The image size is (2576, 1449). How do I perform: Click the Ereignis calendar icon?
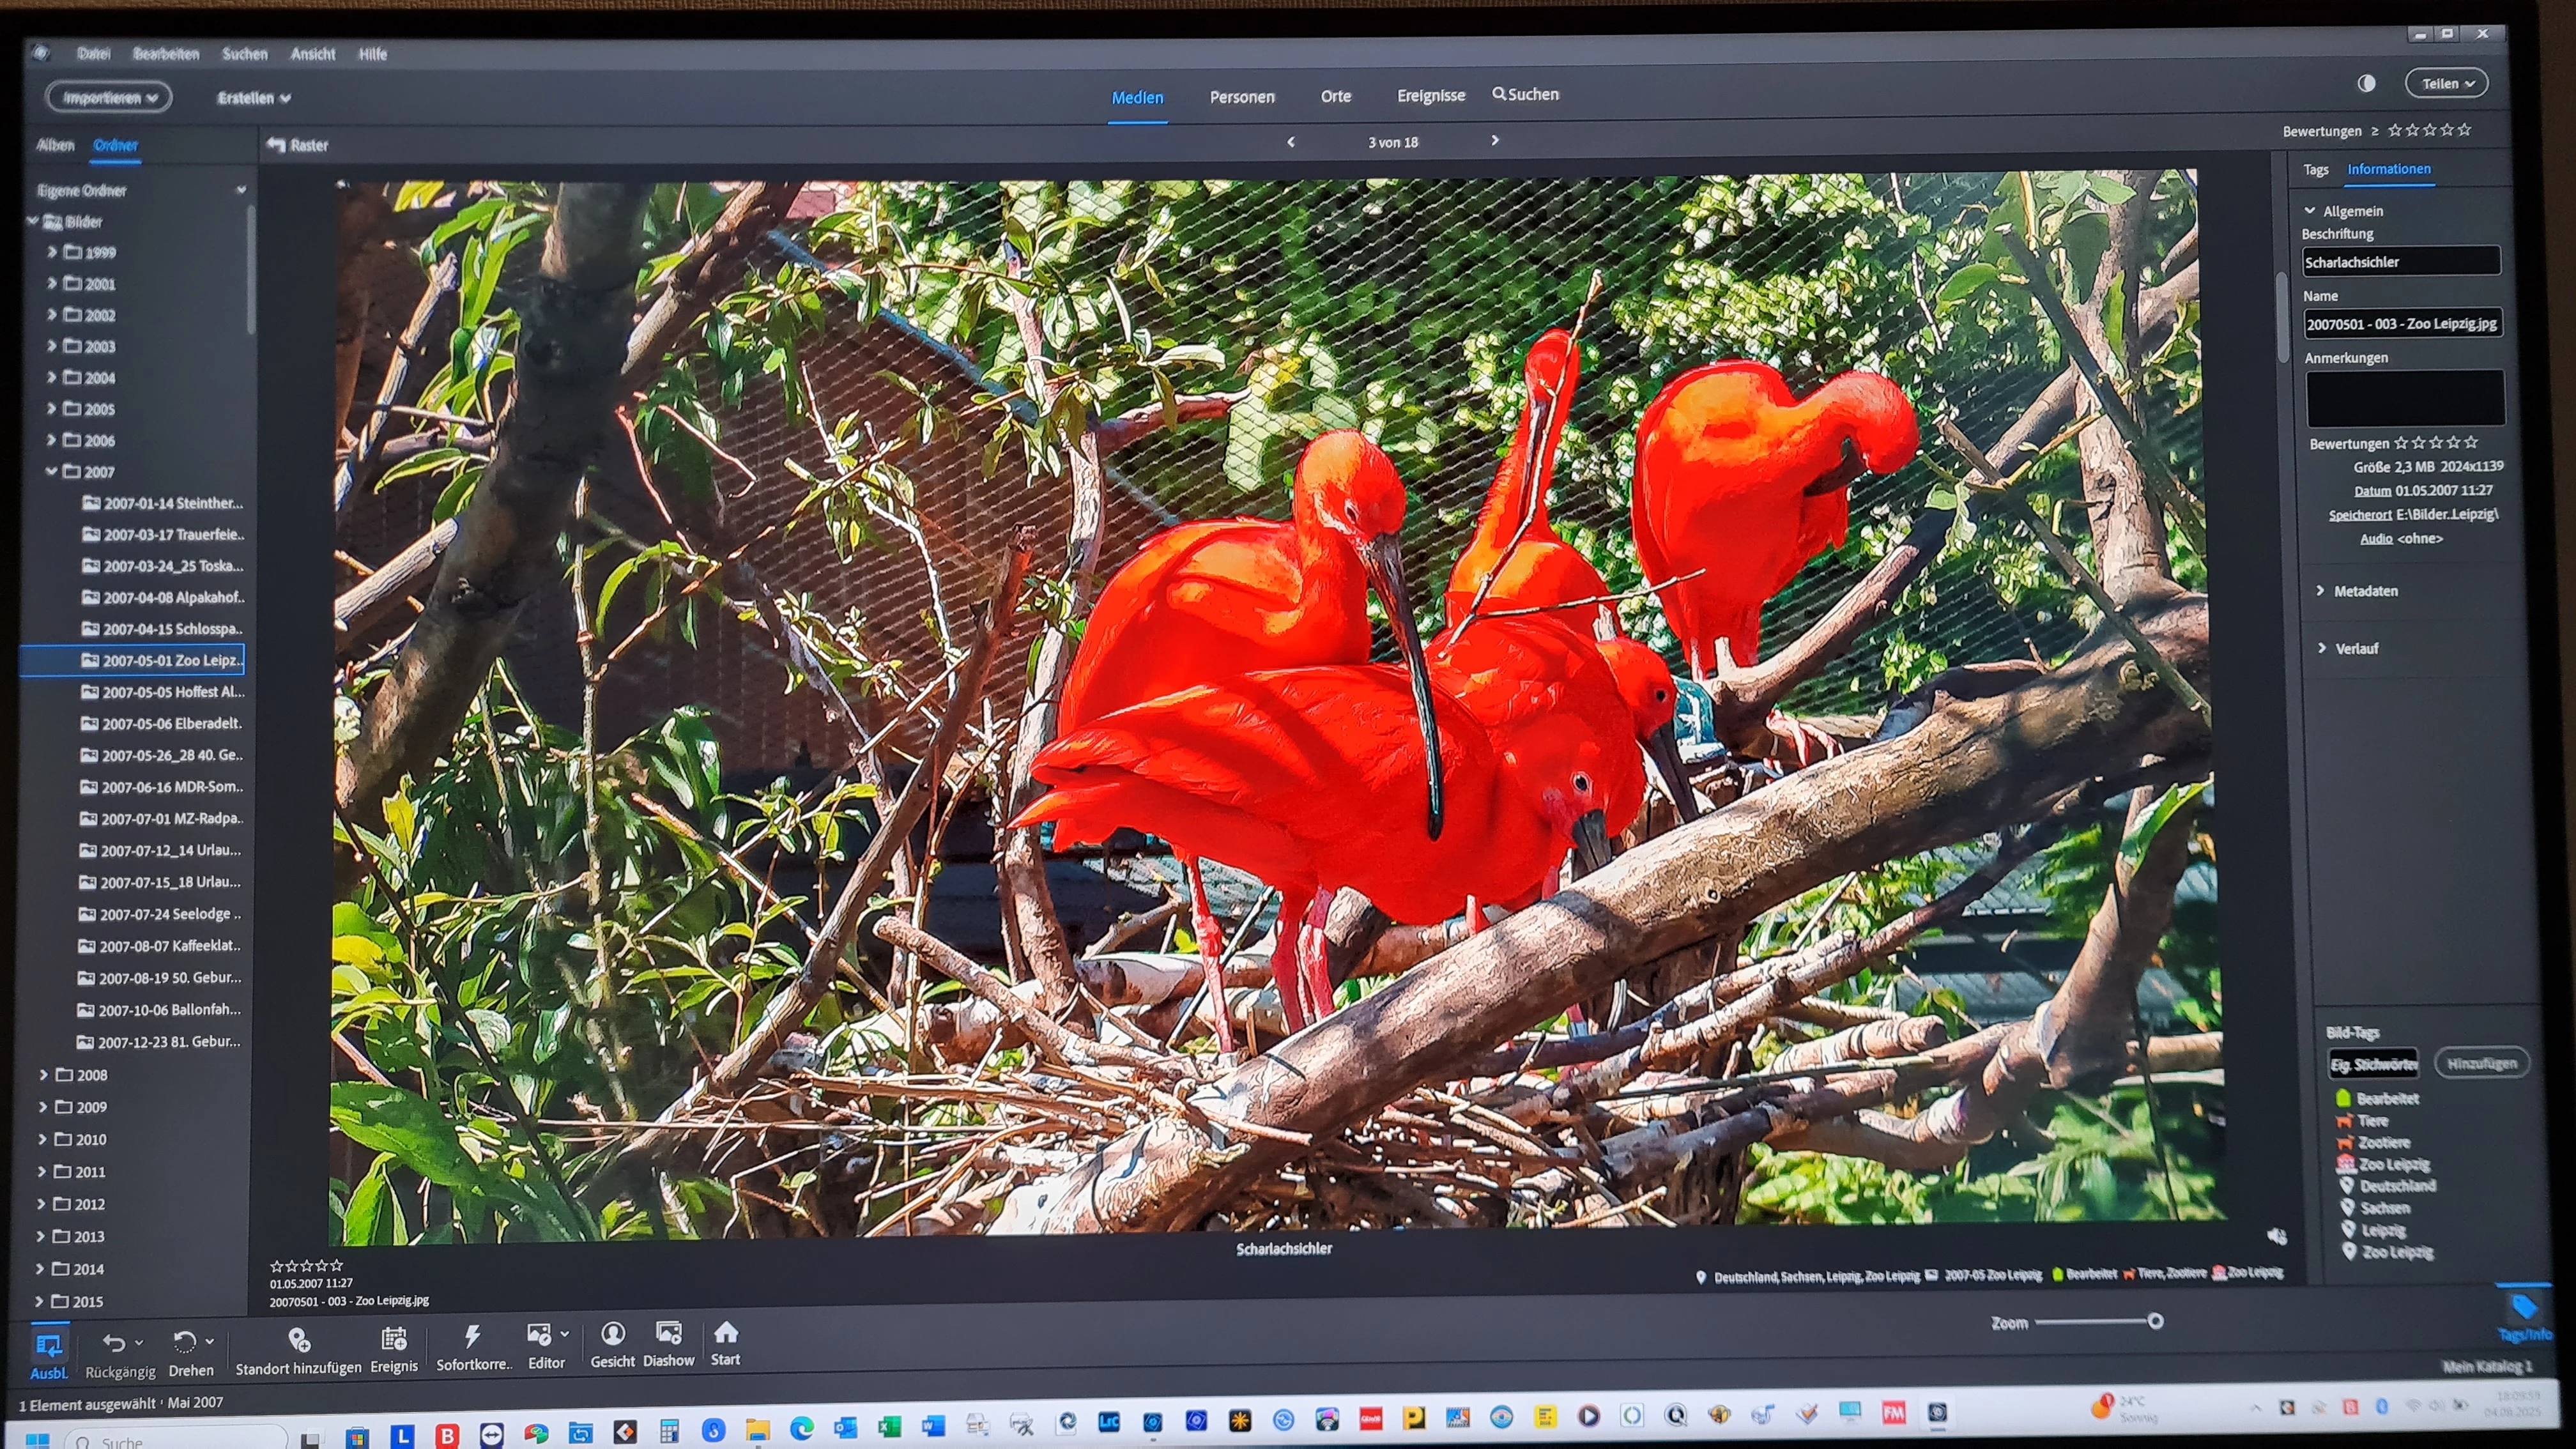point(394,1338)
